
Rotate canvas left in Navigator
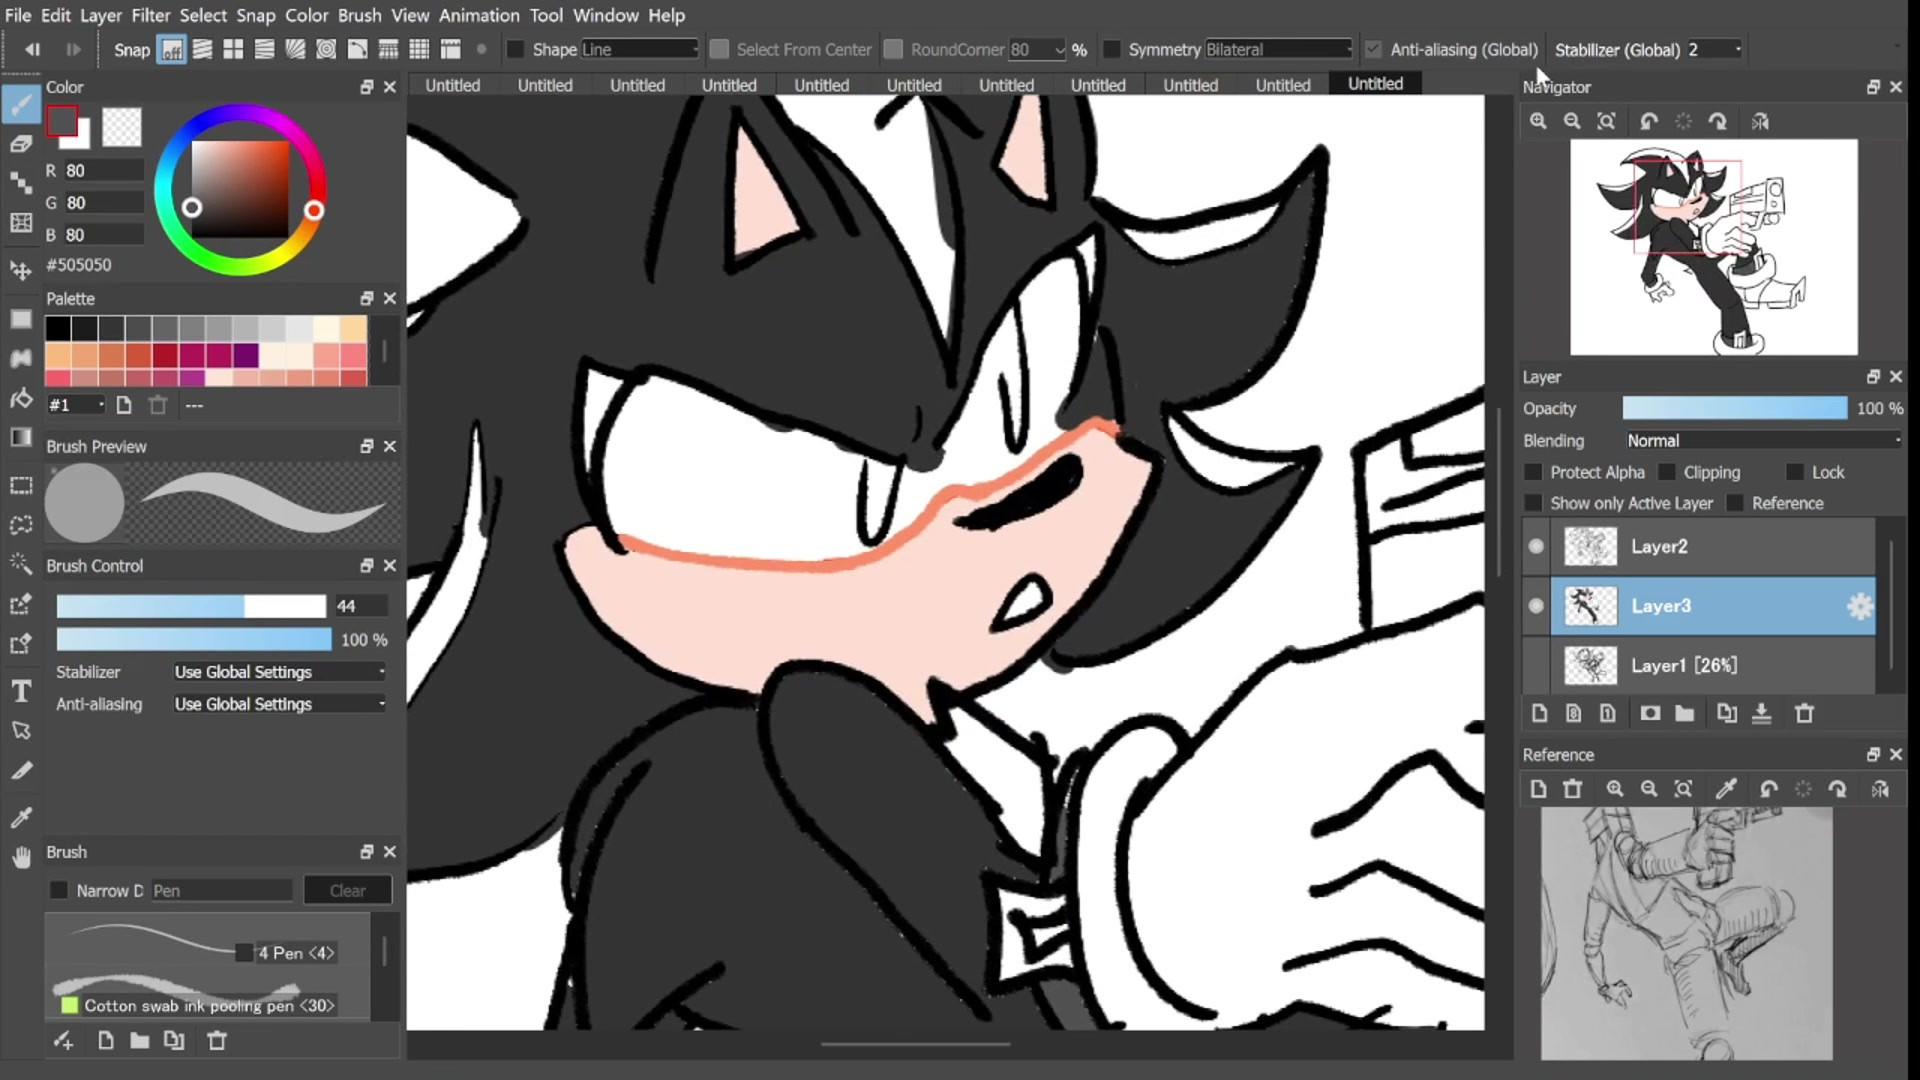[1649, 121]
